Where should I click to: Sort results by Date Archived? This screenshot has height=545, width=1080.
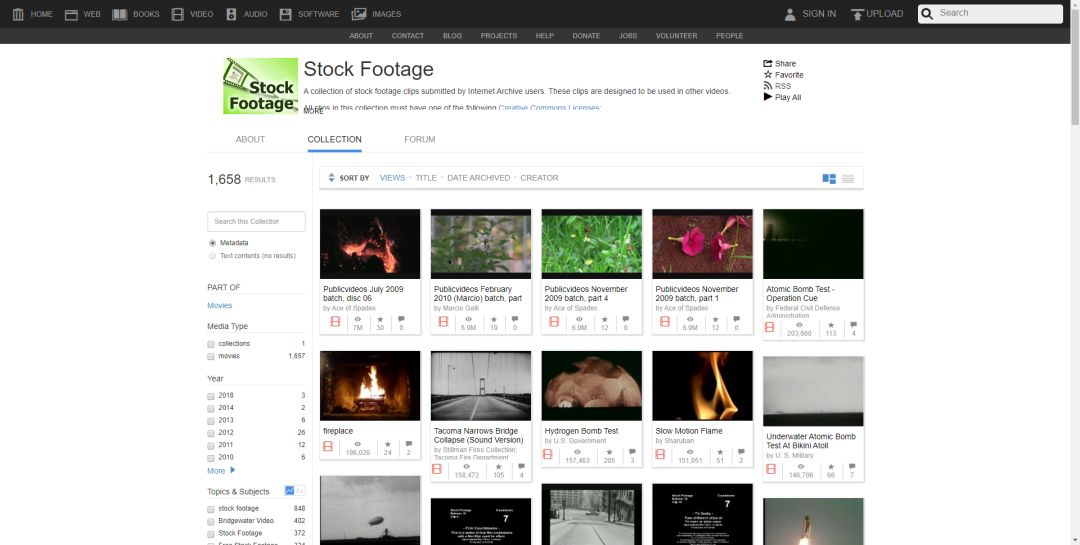(478, 178)
